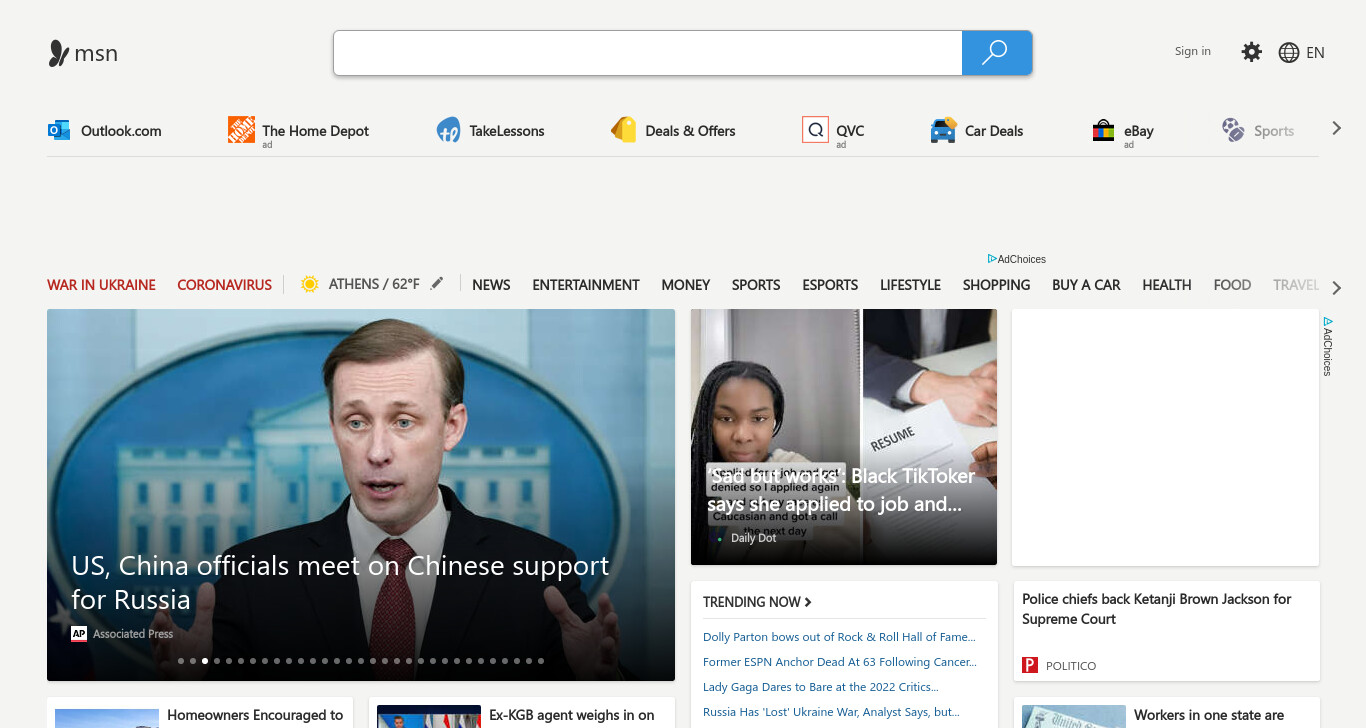
Task: Click The Home Depot orange logo
Action: coord(241,130)
